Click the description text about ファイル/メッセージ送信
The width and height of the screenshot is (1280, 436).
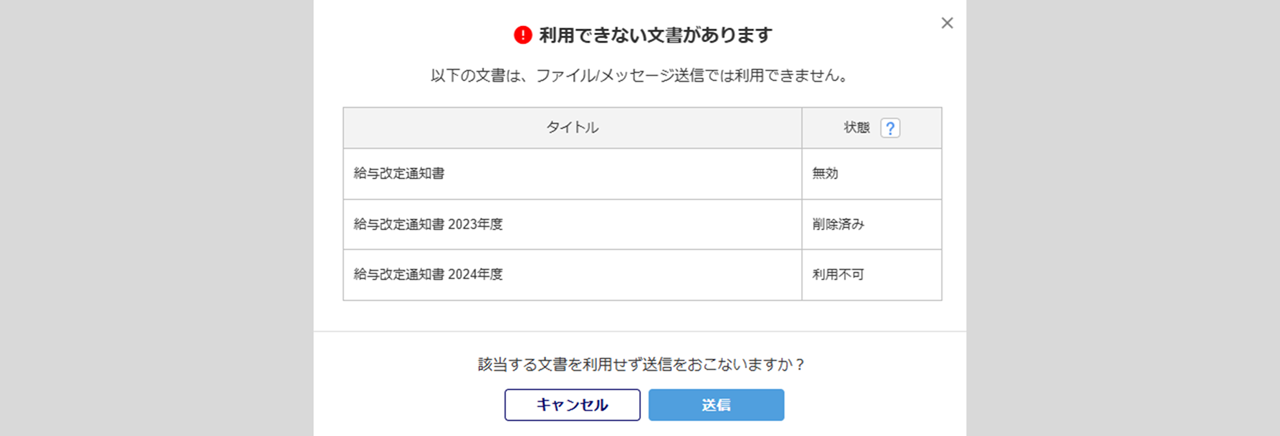pos(640,75)
